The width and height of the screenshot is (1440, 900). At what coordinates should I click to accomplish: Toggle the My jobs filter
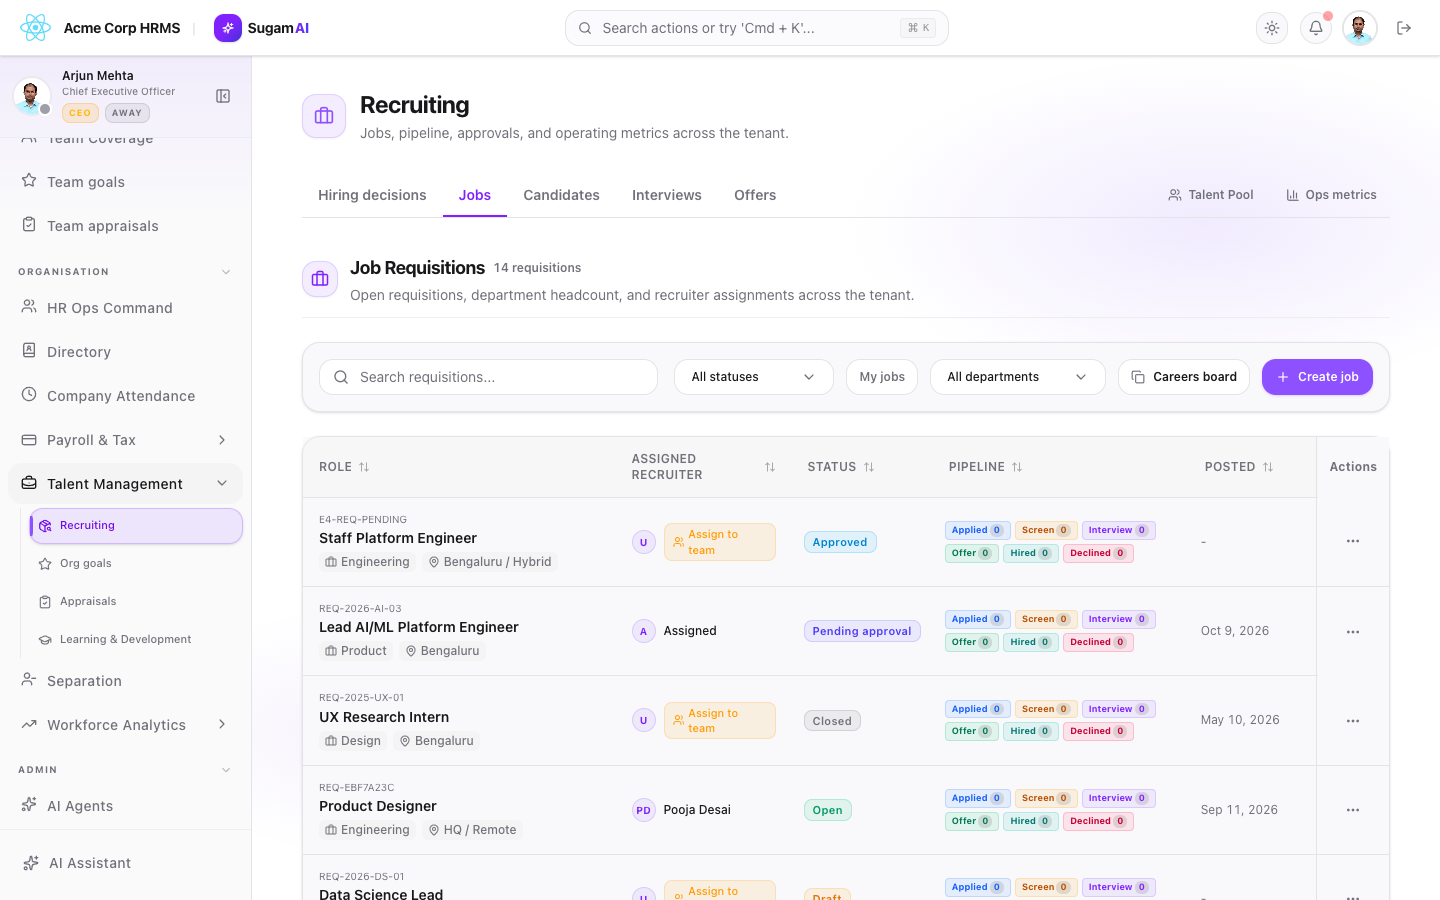tap(882, 377)
